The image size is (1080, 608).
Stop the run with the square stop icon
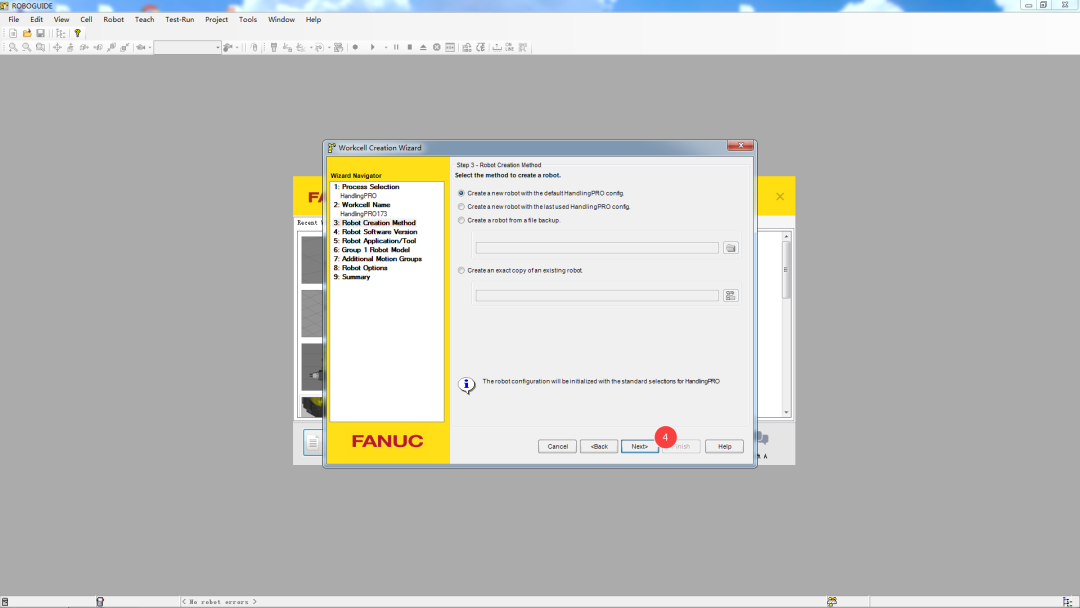[410, 48]
